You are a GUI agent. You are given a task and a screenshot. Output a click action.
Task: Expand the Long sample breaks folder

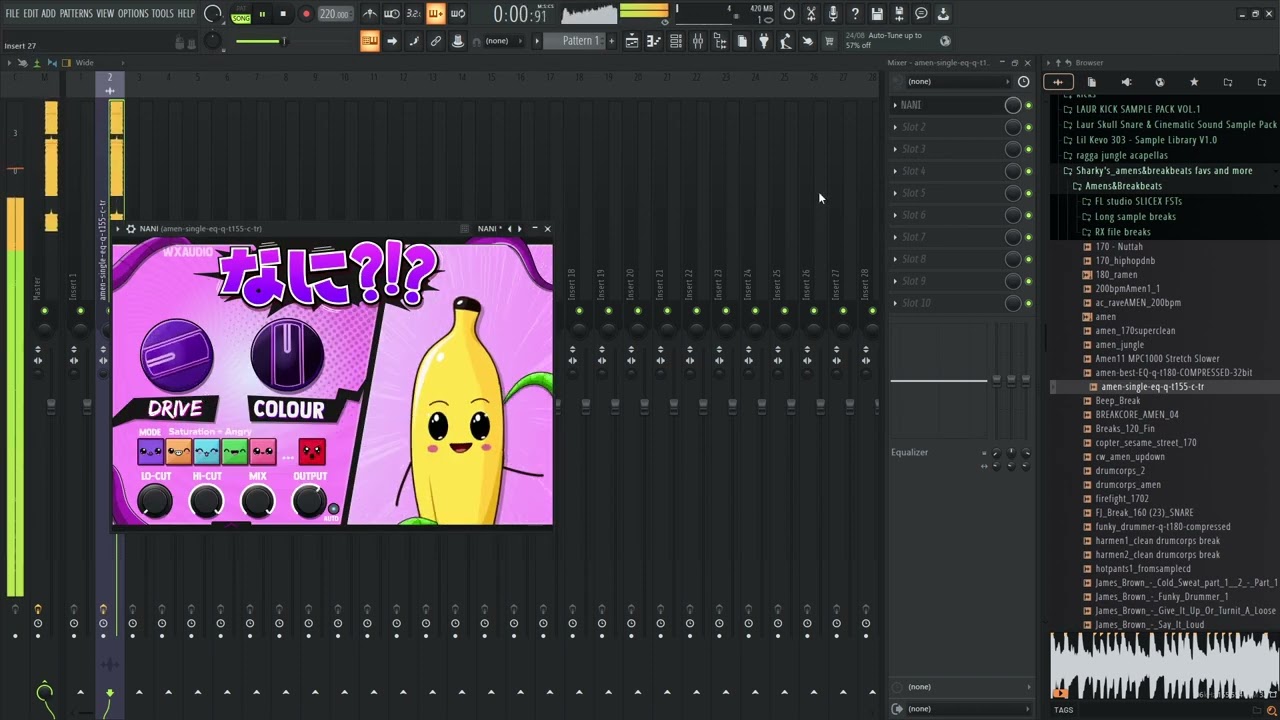coord(1129,217)
